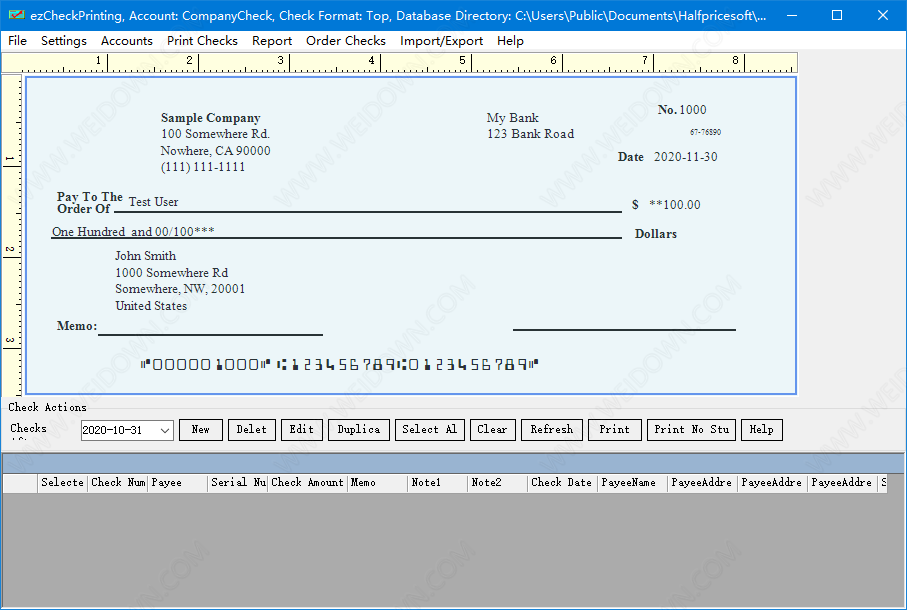The width and height of the screenshot is (907, 610).
Task: Click the Help button in Check Actions
Action: (x=761, y=430)
